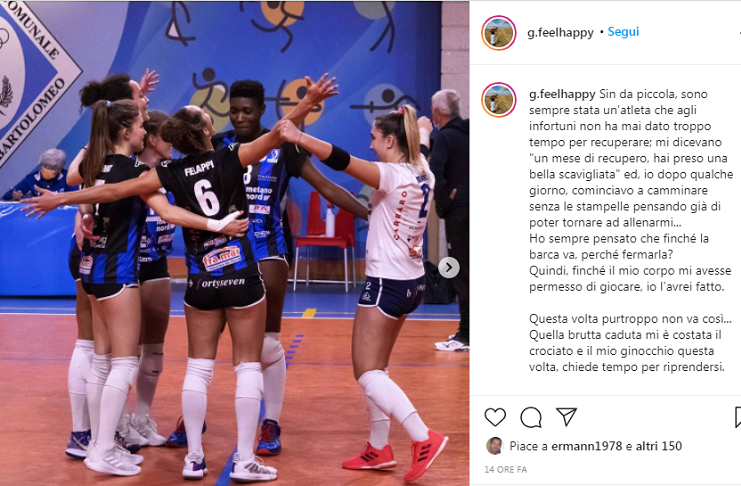Open g.feelhappy profile picture in header
Screen dimensions: 741x486
coord(498,33)
